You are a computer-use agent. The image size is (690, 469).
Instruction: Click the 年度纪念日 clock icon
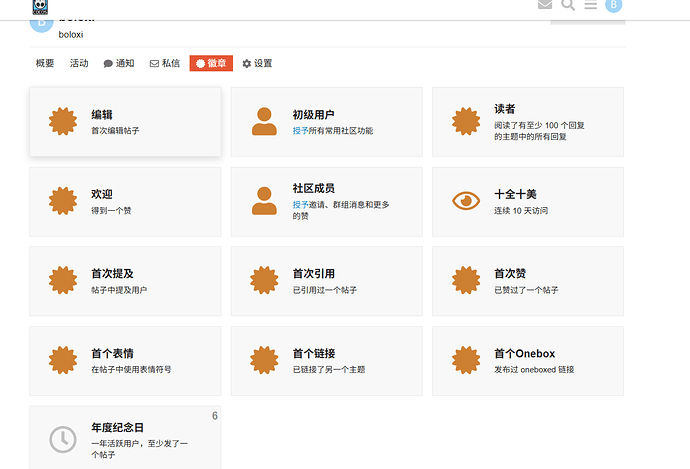coord(63,440)
